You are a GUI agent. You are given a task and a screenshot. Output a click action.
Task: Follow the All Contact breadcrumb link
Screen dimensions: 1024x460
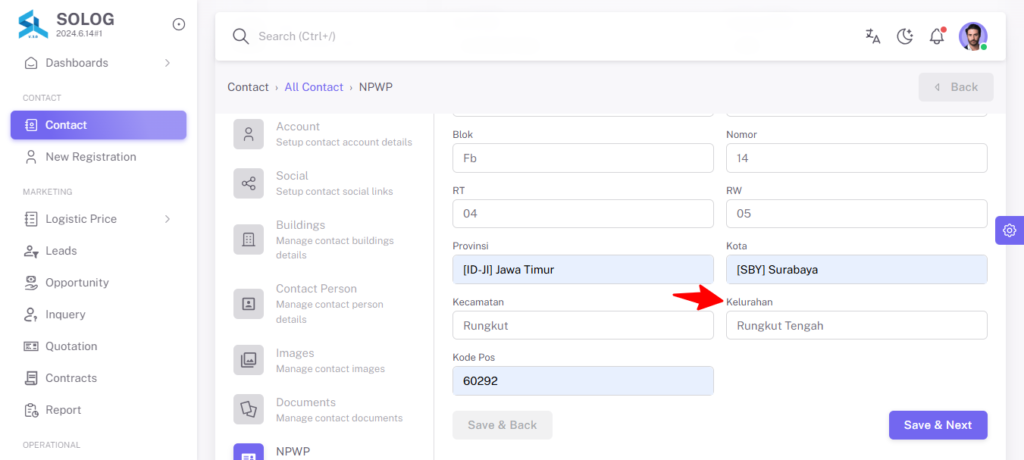313,87
